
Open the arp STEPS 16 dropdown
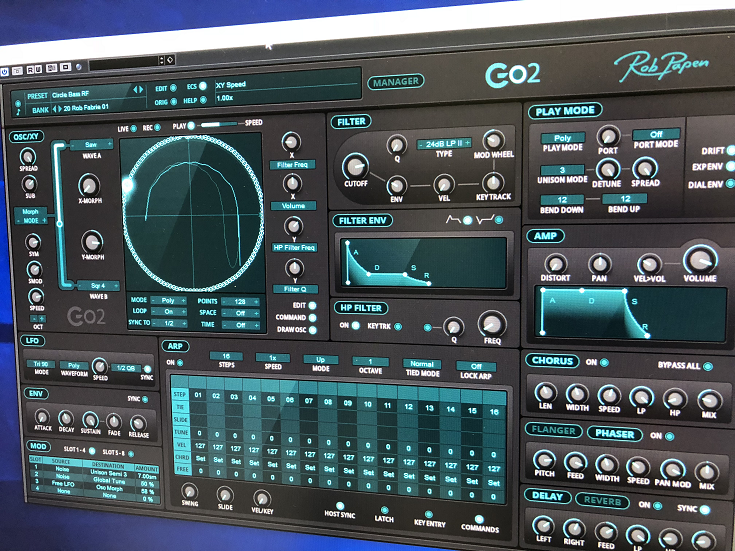coord(226,356)
